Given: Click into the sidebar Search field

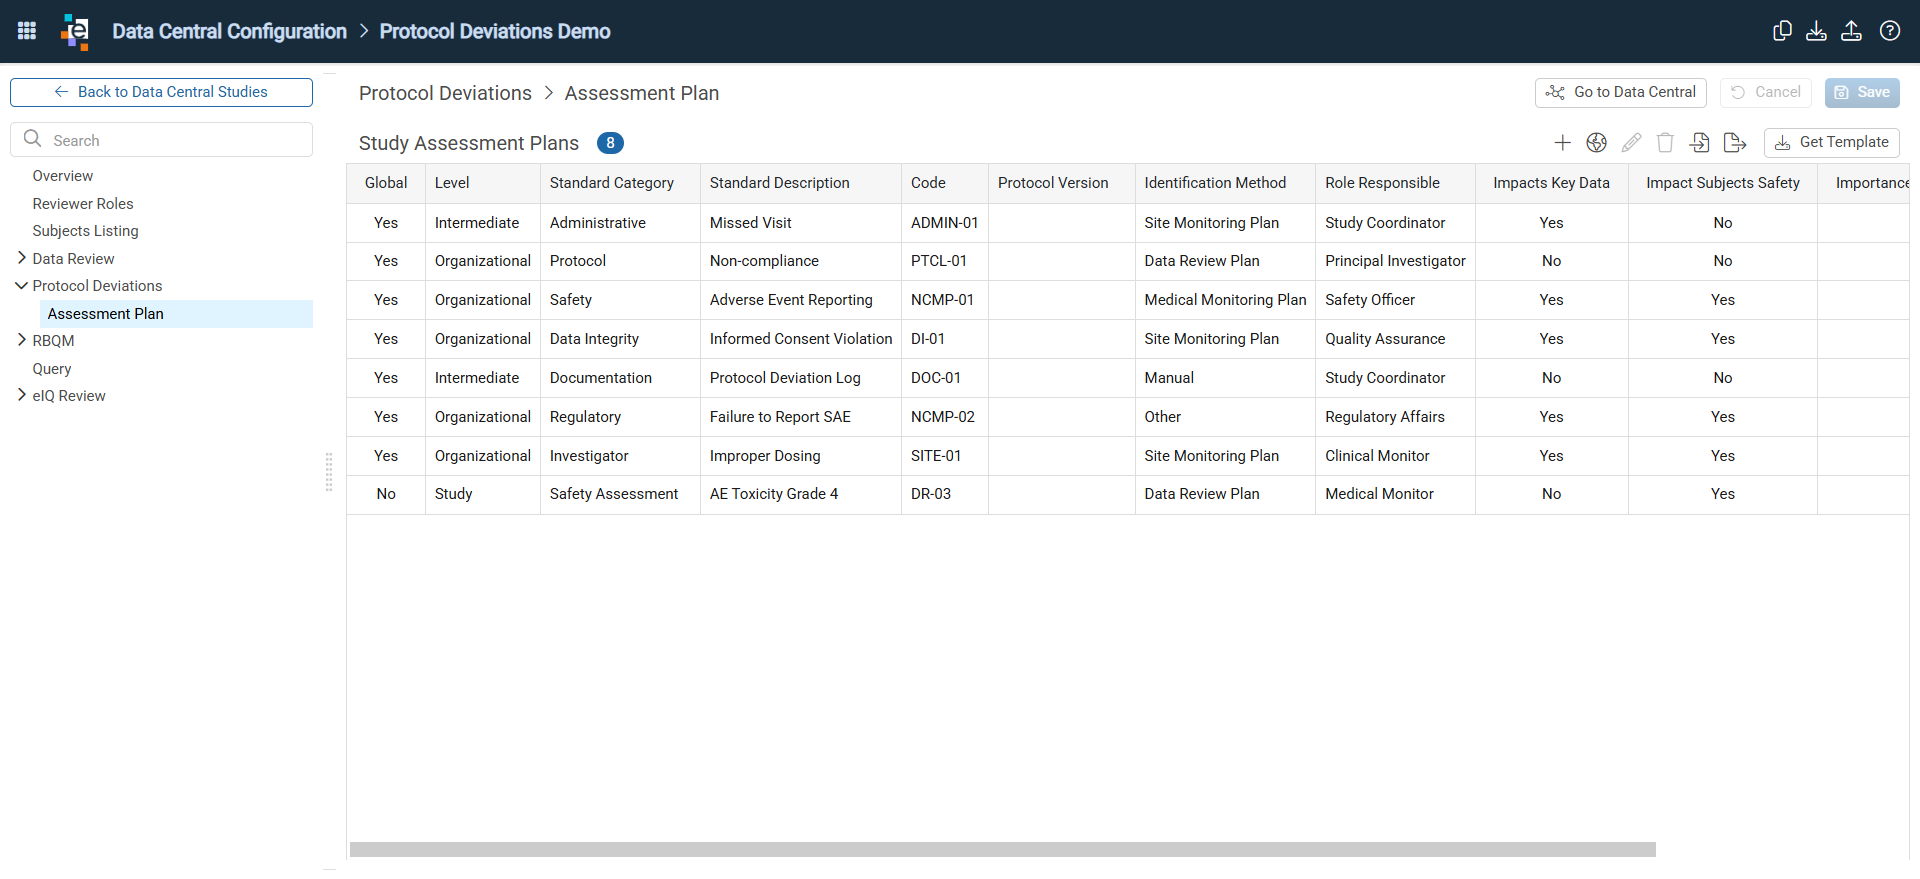Looking at the screenshot, I should tap(161, 140).
